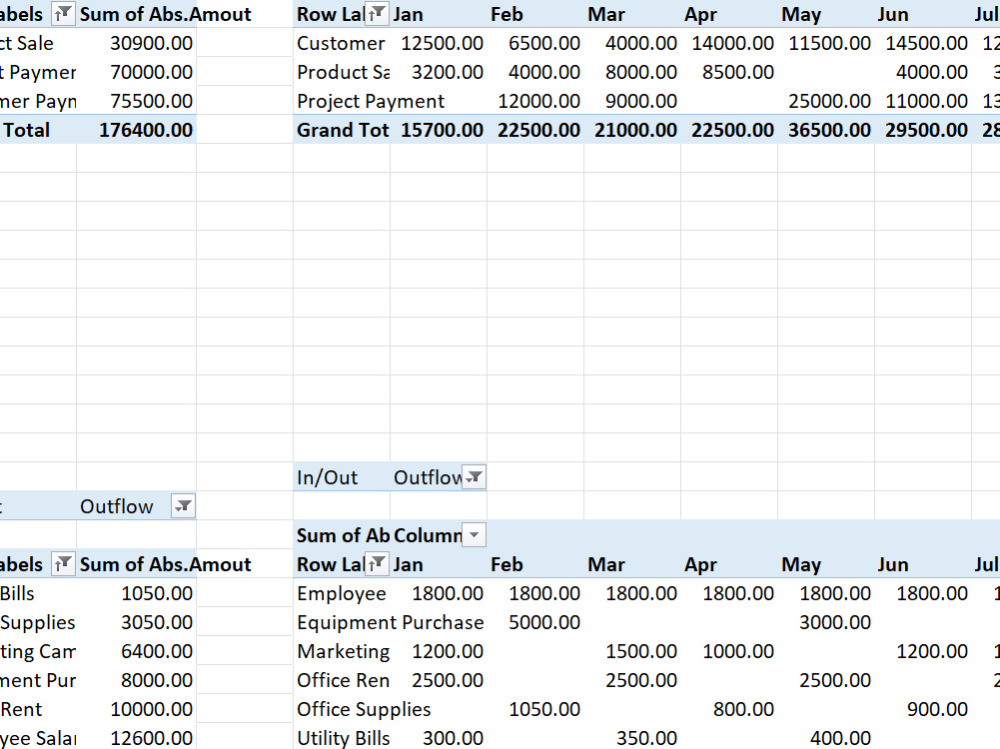Select Customer February value 6500.00
1000x749 pixels.
(536, 43)
